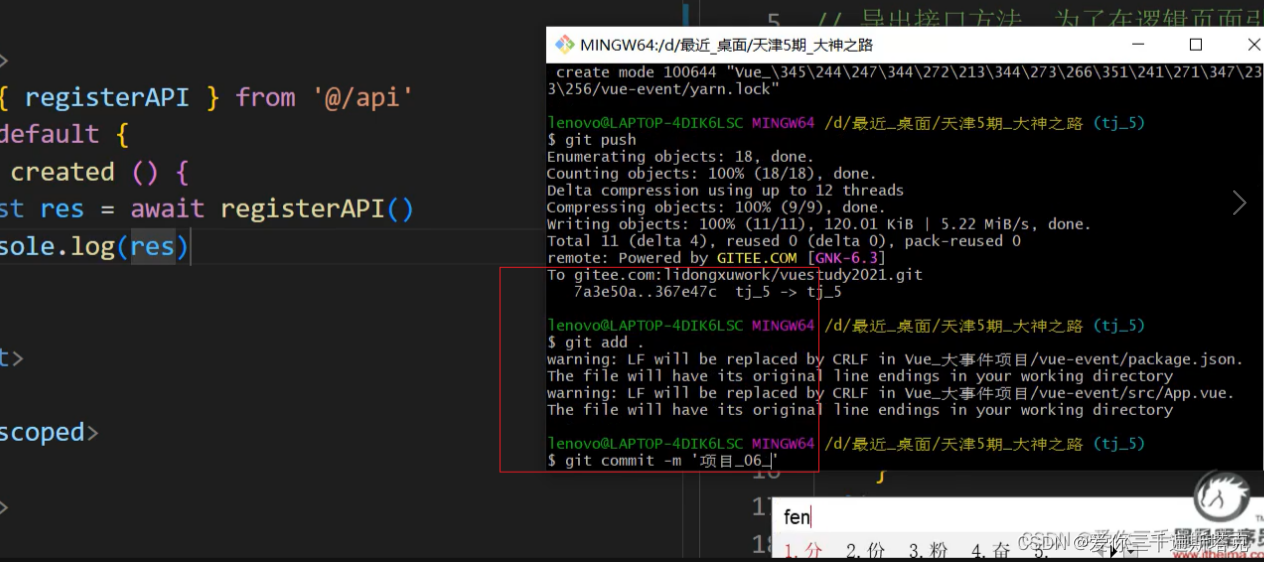Pick IME candidate 1 分

pos(802,549)
